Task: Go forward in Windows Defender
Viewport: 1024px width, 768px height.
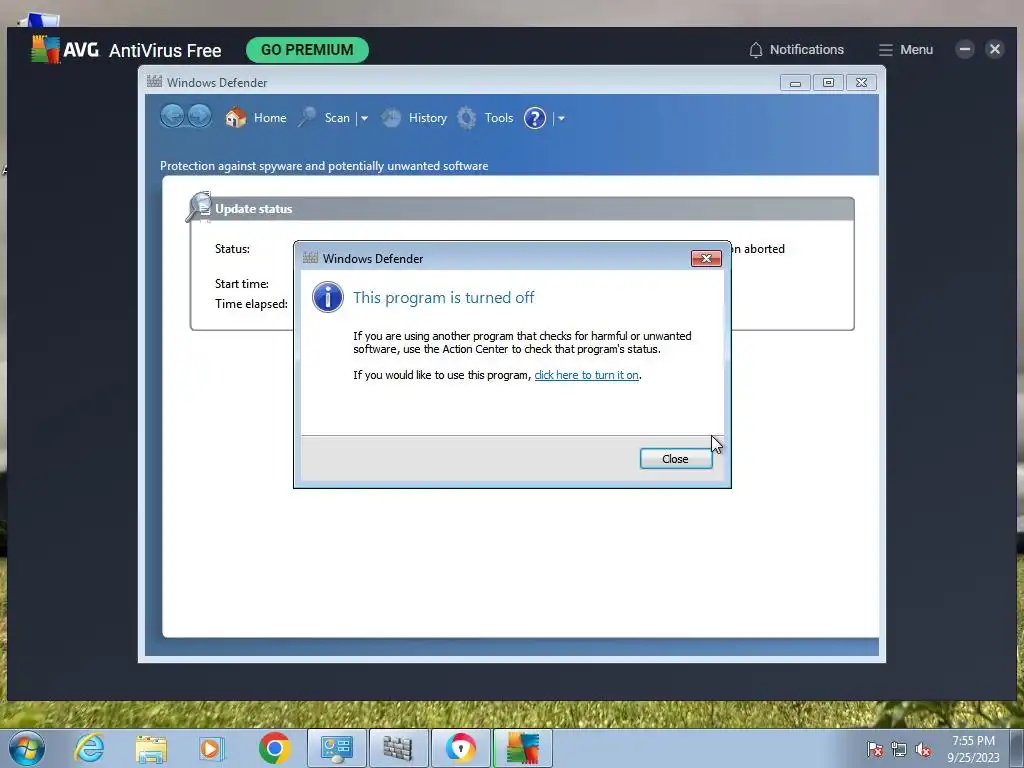Action: (200, 117)
